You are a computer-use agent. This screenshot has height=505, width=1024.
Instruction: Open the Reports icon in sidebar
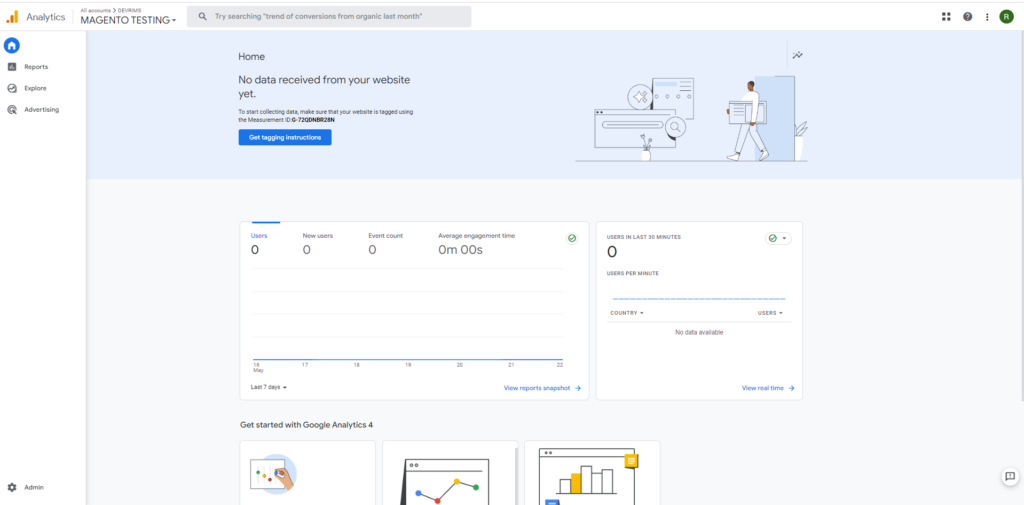12,67
